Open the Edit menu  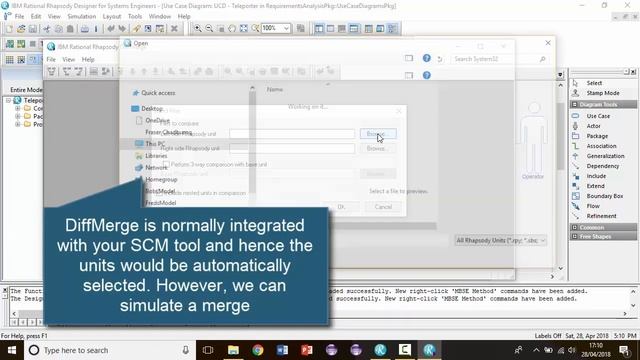(36, 16)
